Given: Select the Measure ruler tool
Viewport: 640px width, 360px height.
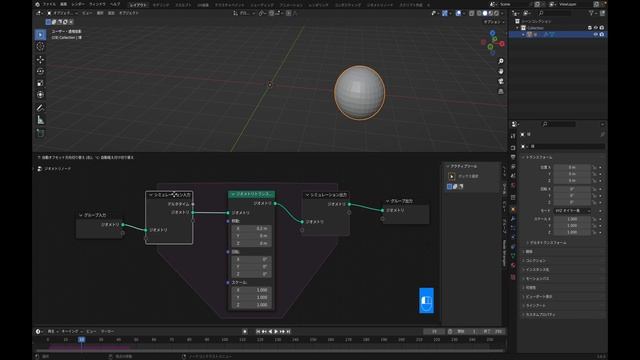Looking at the screenshot, I should [x=40, y=120].
